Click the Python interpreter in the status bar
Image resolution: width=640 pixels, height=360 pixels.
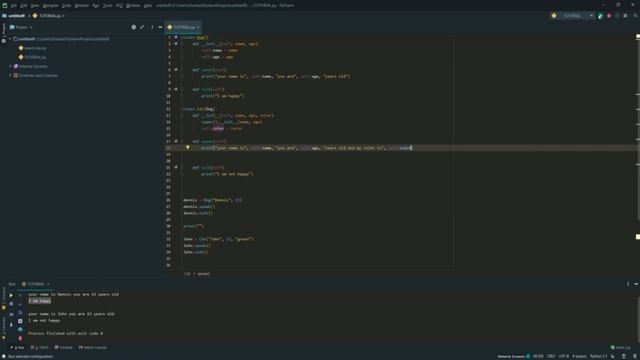click(599, 356)
